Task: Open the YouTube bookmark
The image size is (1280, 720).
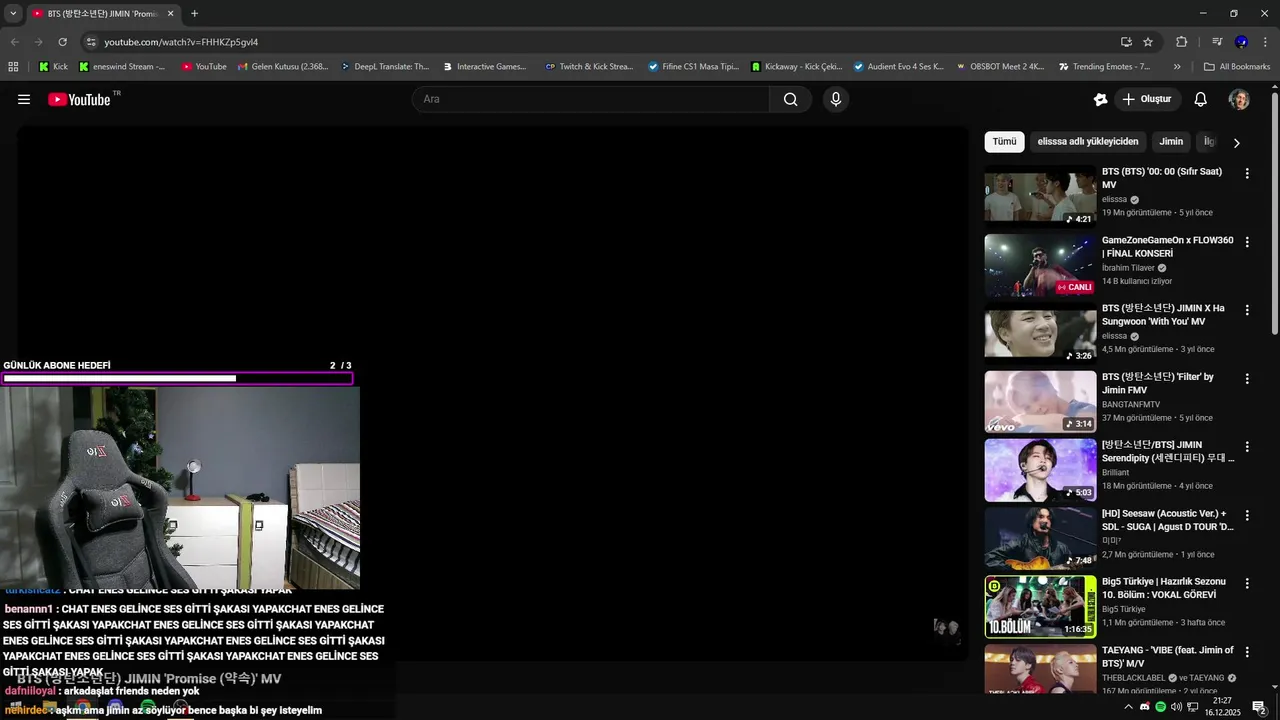Action: [204, 67]
